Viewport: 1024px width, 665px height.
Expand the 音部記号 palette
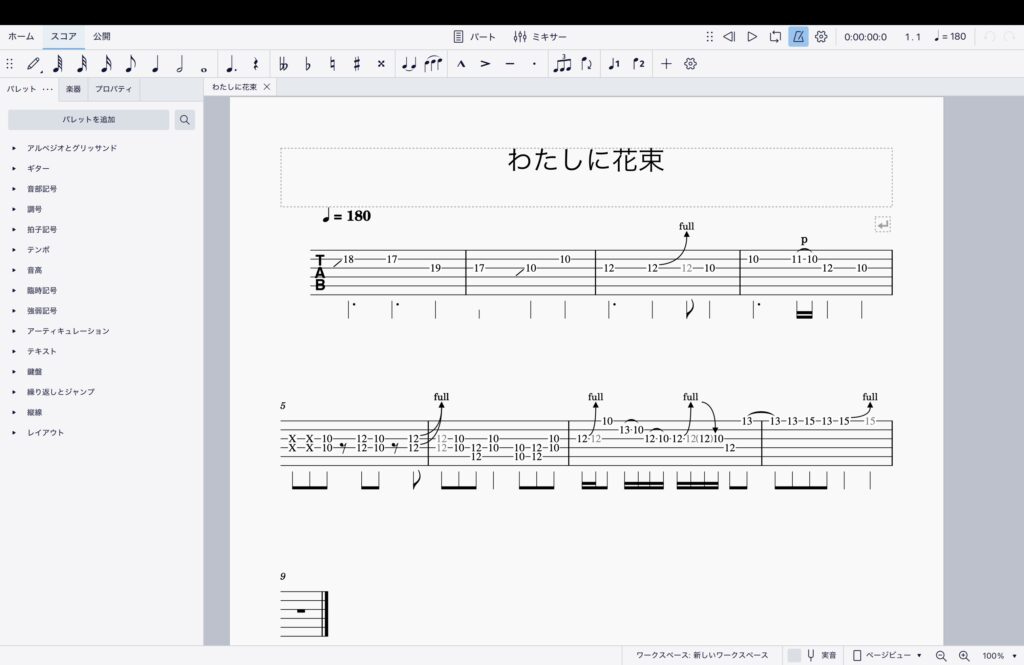(x=14, y=189)
